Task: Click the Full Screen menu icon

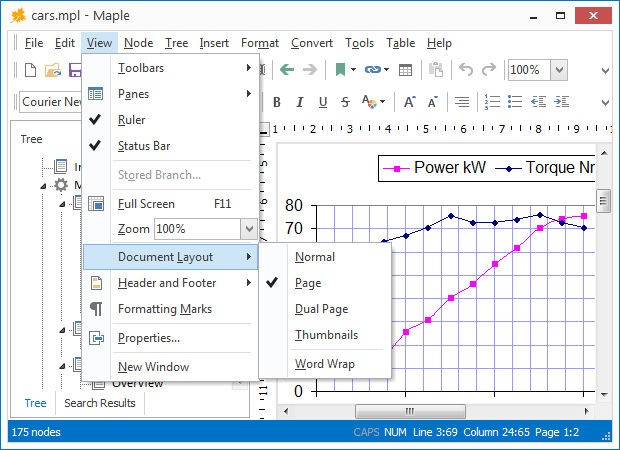Action: pyautogui.click(x=96, y=204)
